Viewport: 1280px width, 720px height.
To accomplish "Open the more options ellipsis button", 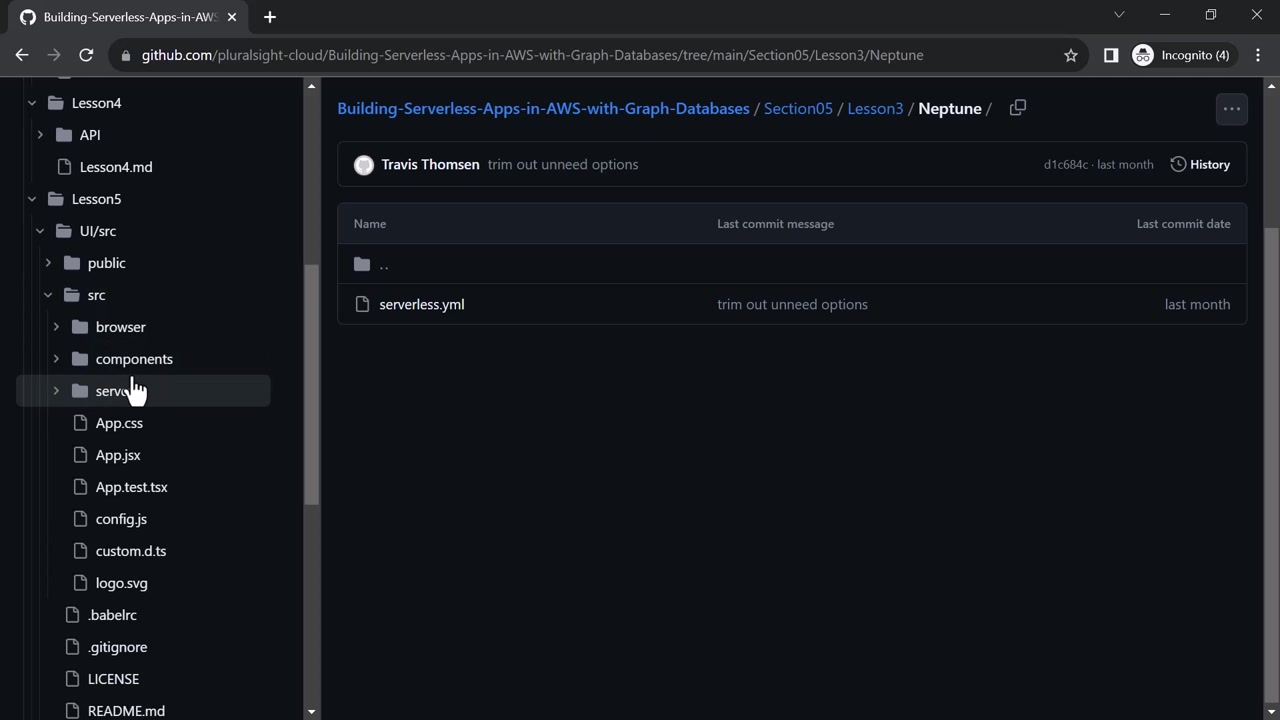I will [x=1232, y=109].
